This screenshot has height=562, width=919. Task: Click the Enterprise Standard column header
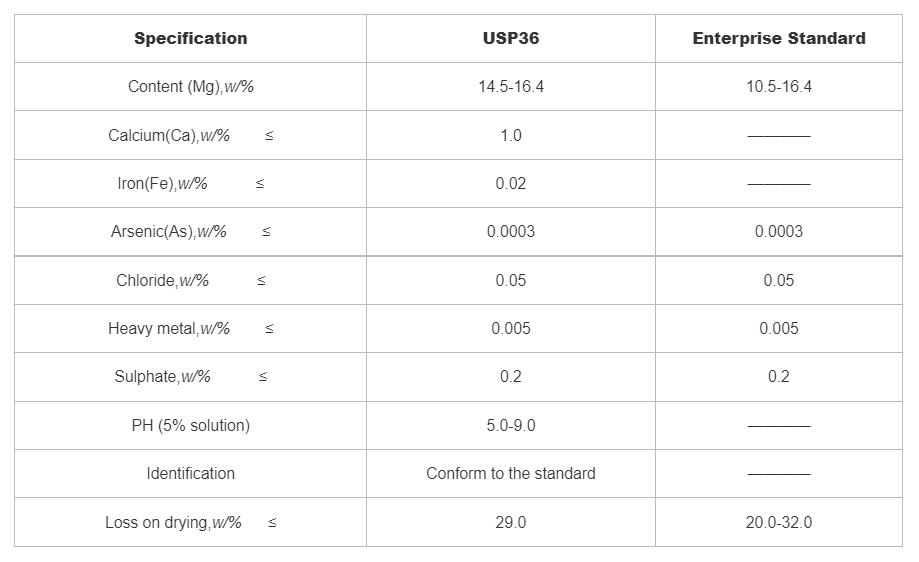tap(778, 39)
